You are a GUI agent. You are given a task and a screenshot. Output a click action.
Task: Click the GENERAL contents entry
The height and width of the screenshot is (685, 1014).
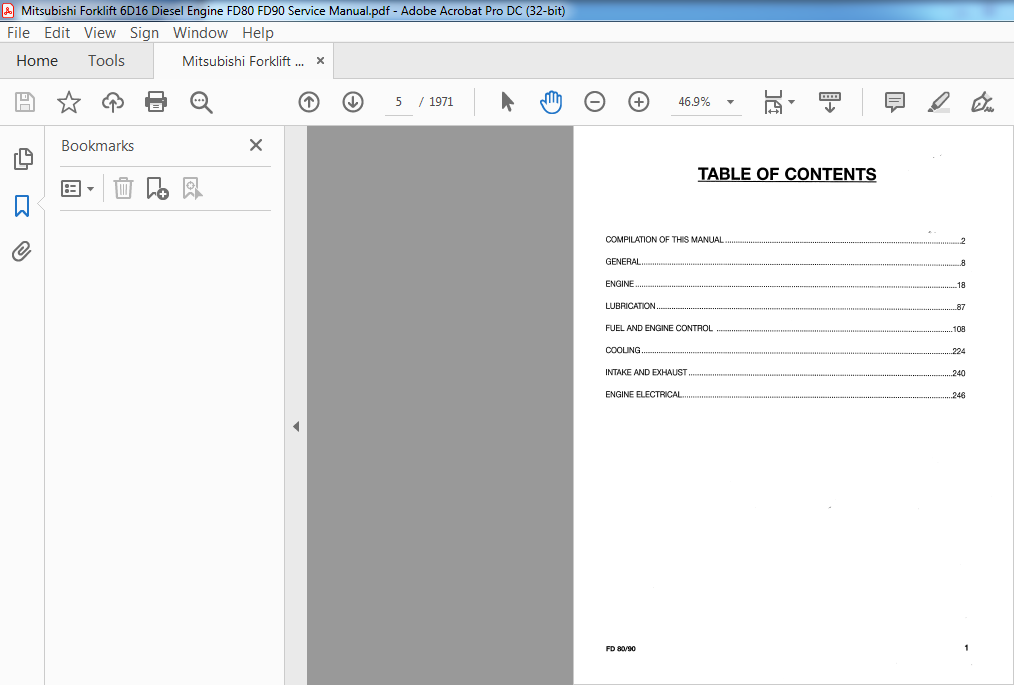(x=785, y=262)
